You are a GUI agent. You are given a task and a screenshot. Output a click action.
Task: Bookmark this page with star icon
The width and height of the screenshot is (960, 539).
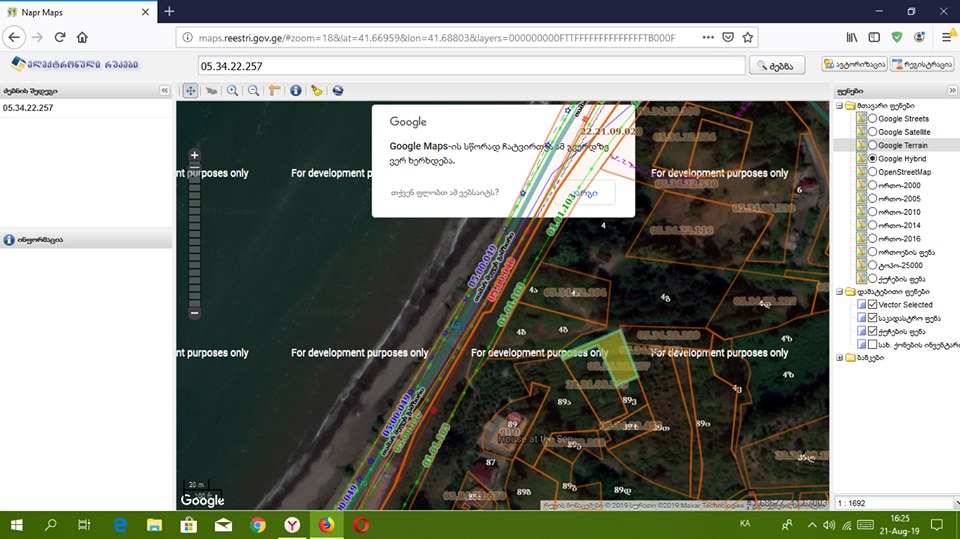[748, 37]
